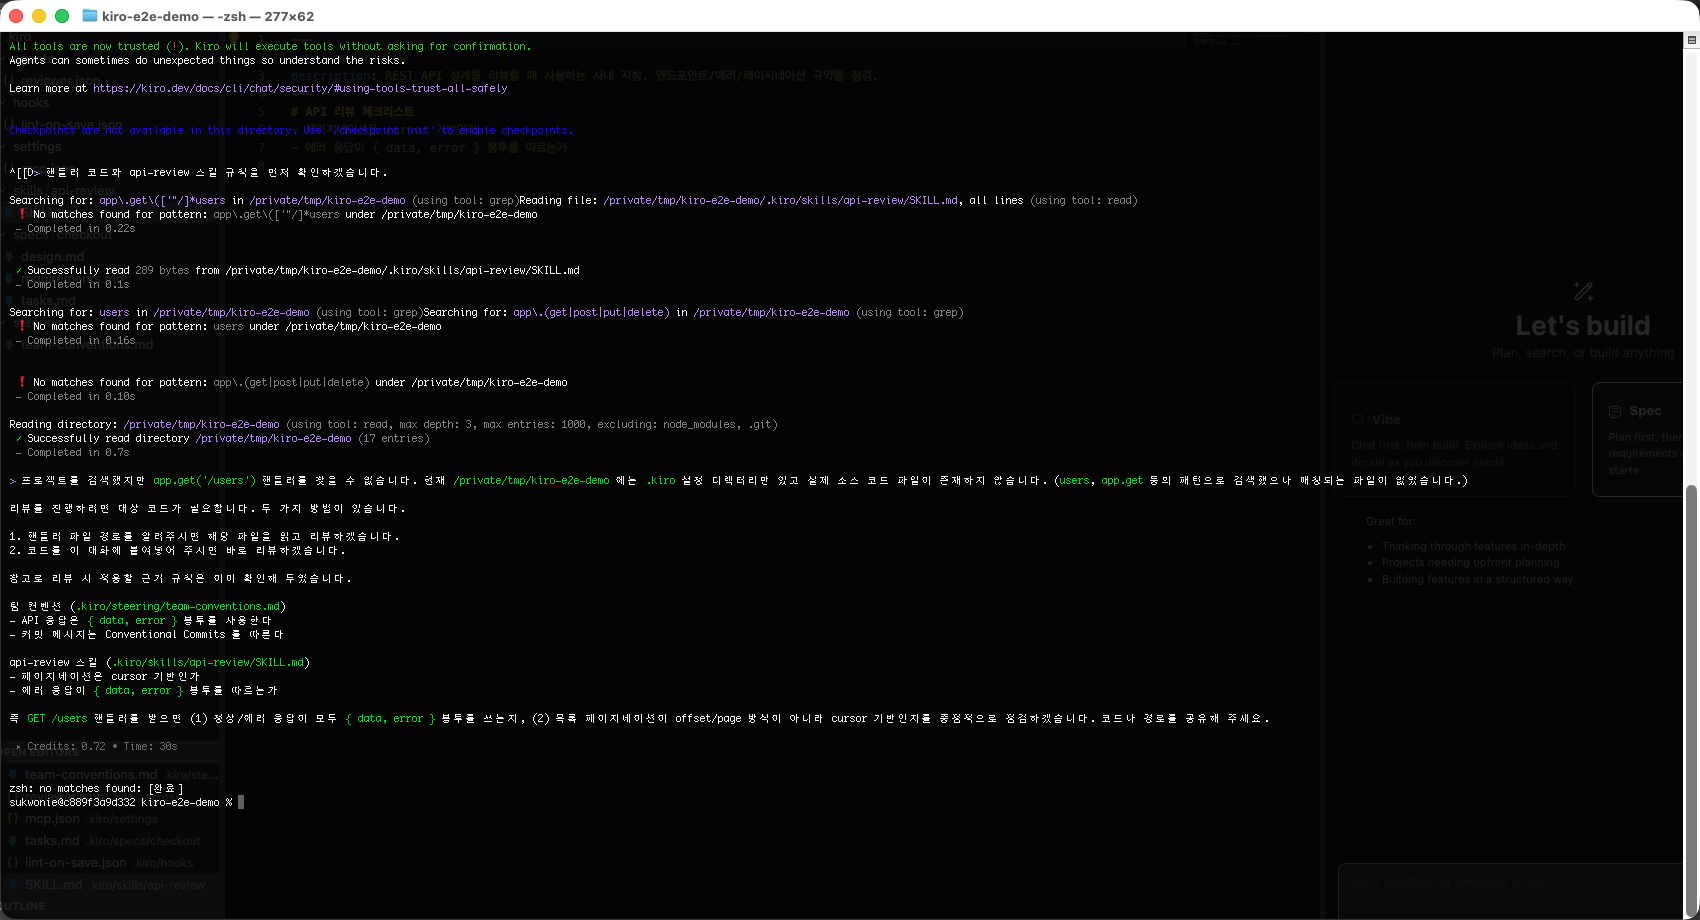This screenshot has height=920, width=1700.
Task: Click 'Conventional Commits' in the commit message line
Action: pyautogui.click(x=165, y=634)
